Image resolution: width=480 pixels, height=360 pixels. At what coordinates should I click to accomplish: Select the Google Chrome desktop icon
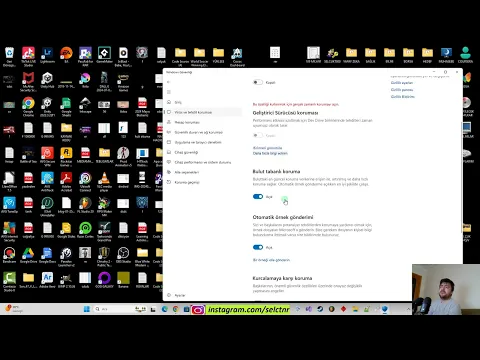click(28, 107)
